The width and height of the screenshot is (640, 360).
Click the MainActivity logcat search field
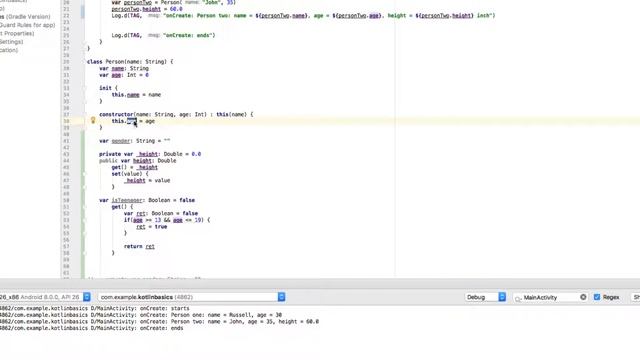tap(551, 298)
